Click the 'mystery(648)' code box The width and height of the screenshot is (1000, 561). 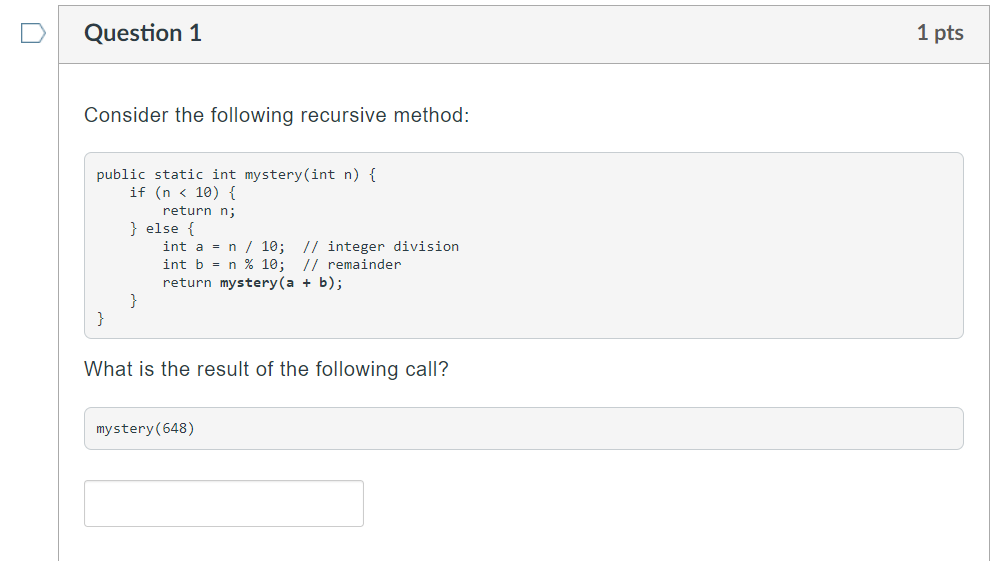click(524, 428)
